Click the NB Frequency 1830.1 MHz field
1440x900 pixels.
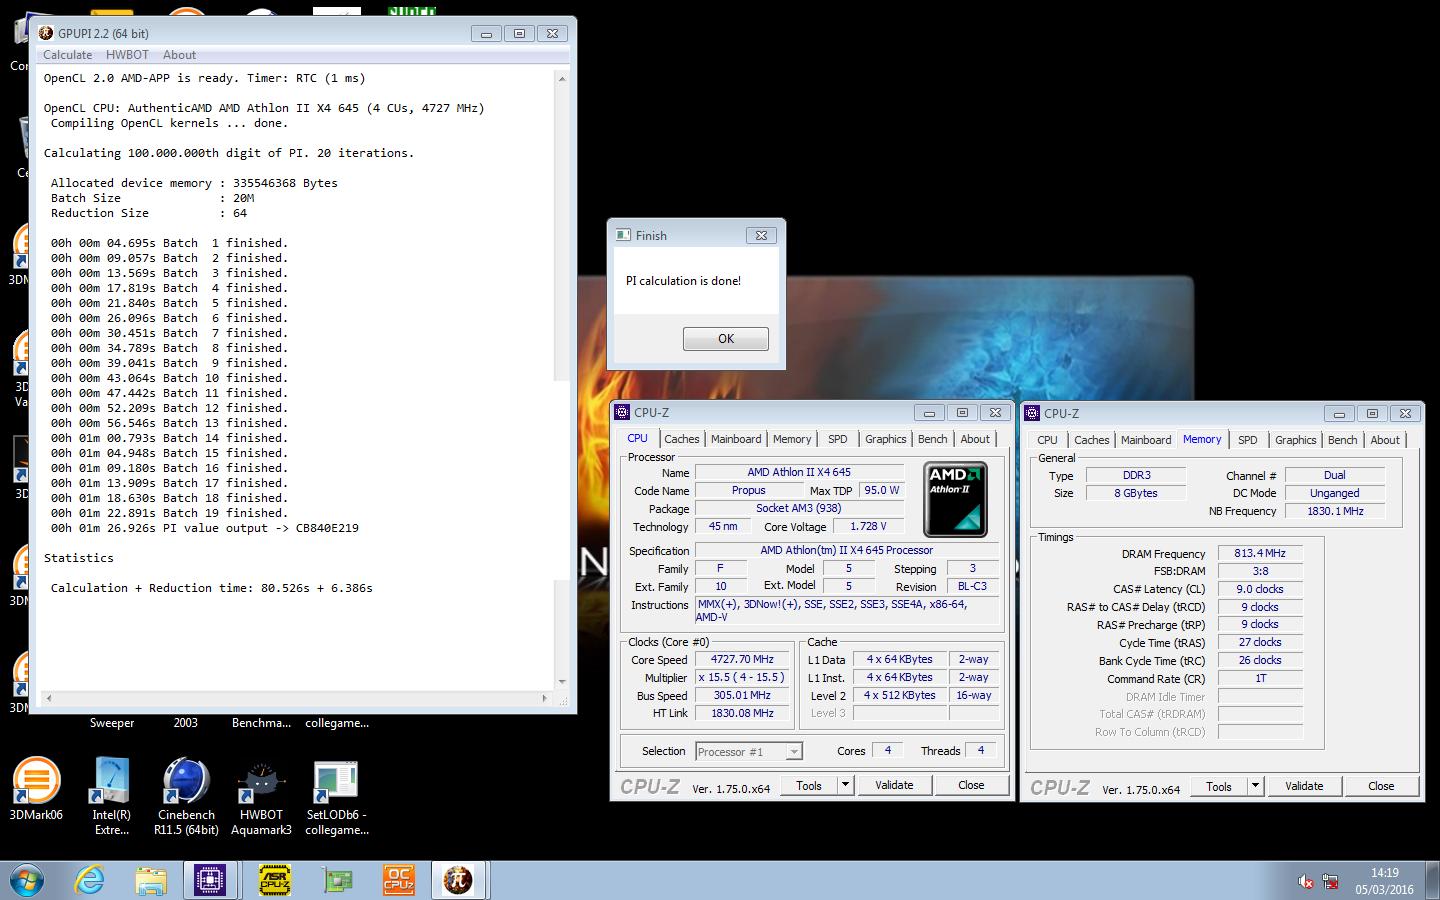tap(1335, 511)
